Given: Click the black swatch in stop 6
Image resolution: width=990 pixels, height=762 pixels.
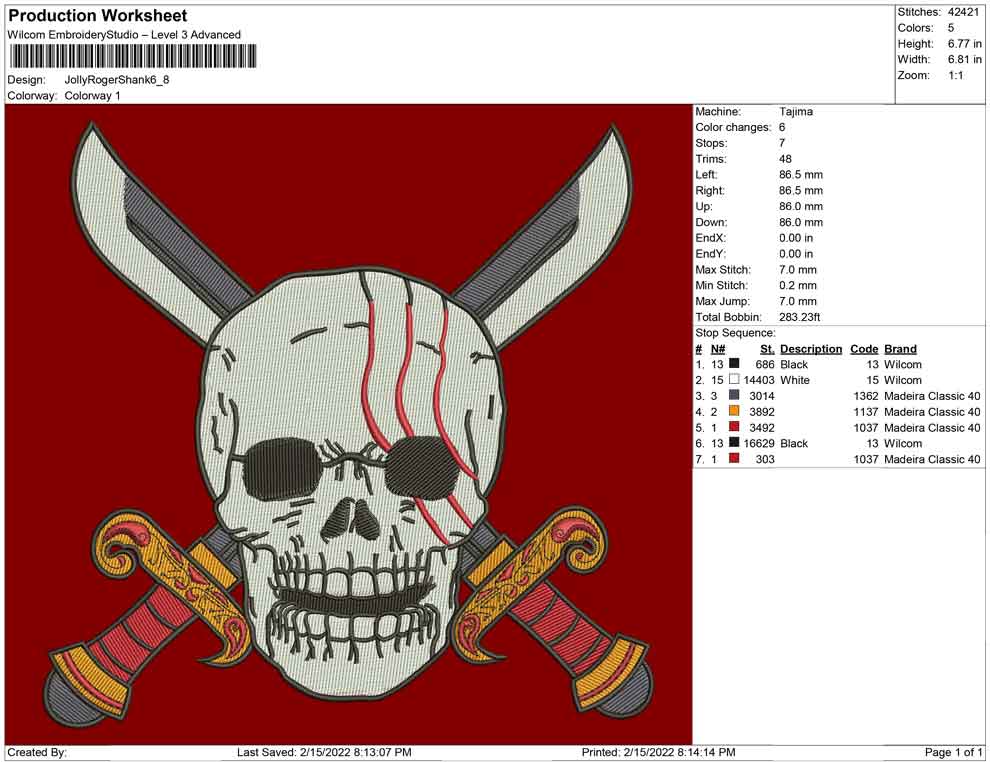Looking at the screenshot, I should pyautogui.click(x=734, y=443).
